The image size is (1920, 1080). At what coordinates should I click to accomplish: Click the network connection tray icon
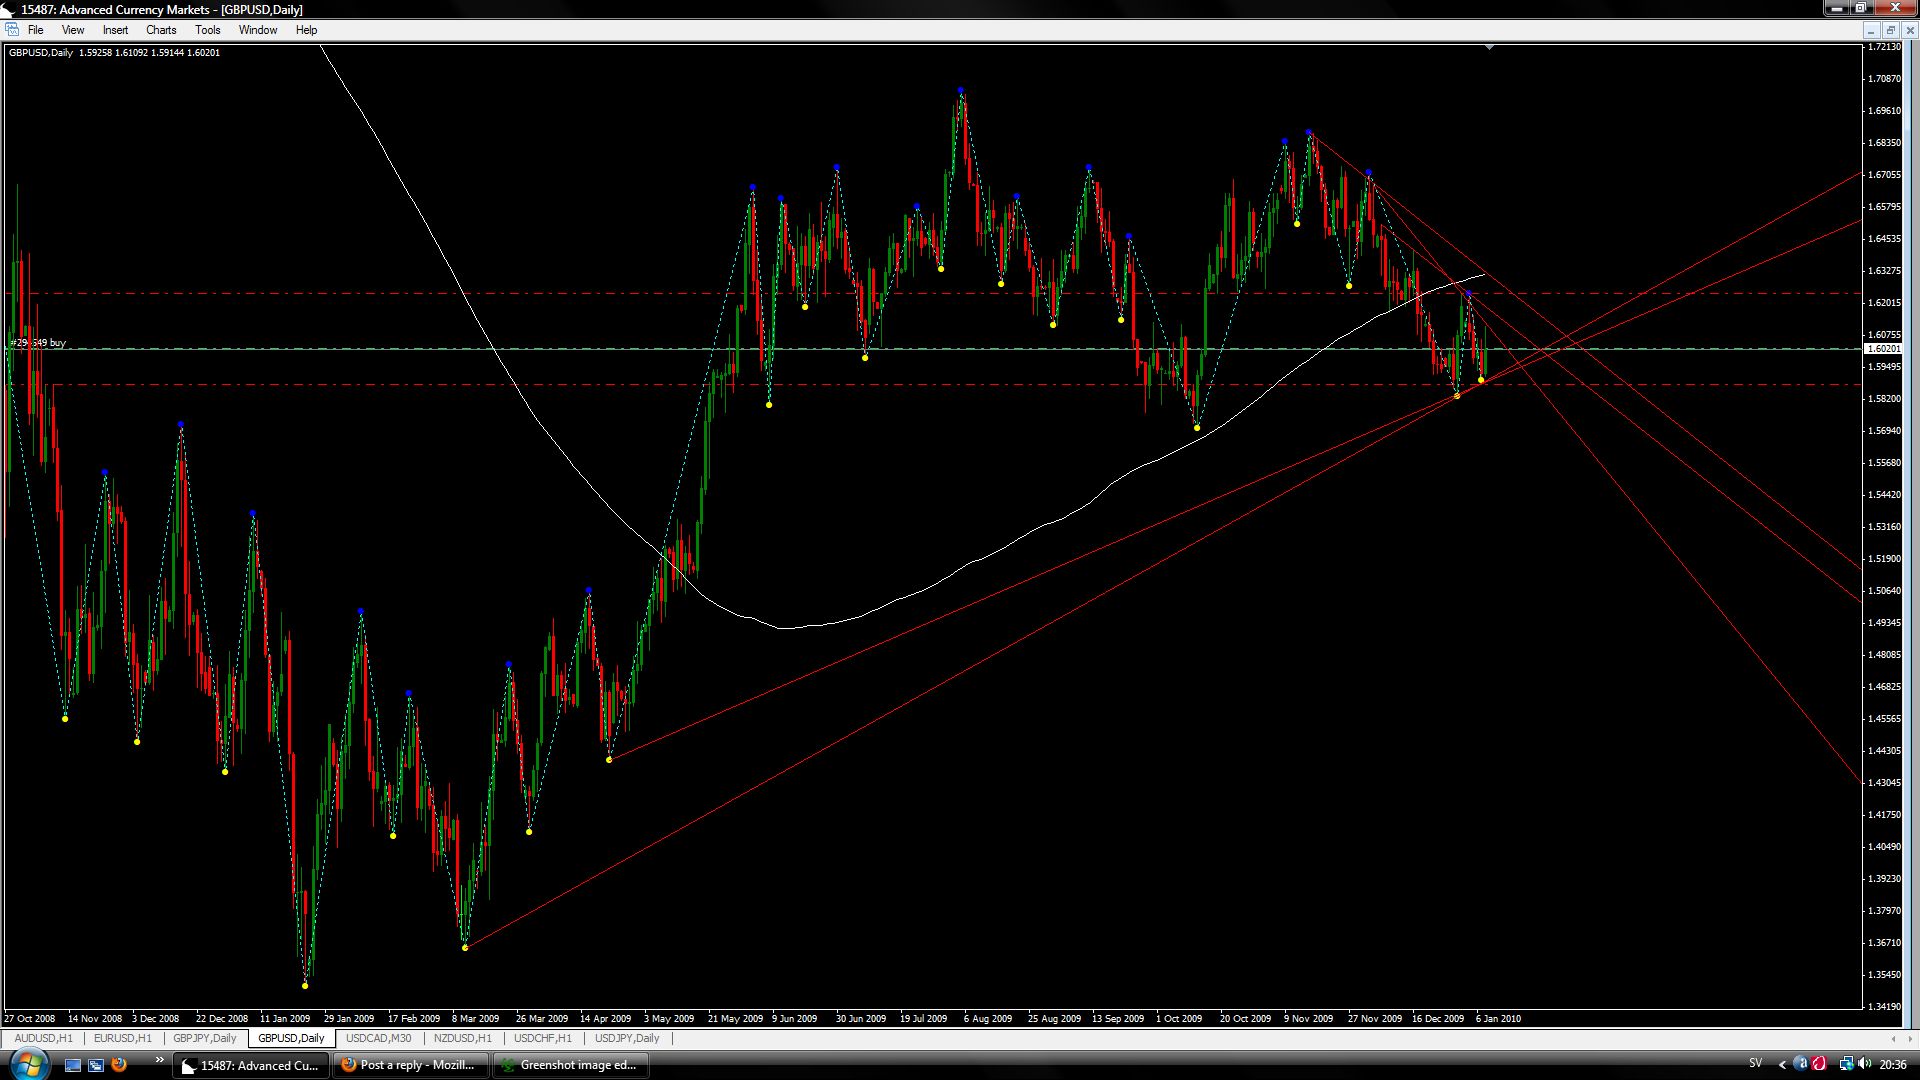(x=1847, y=1064)
